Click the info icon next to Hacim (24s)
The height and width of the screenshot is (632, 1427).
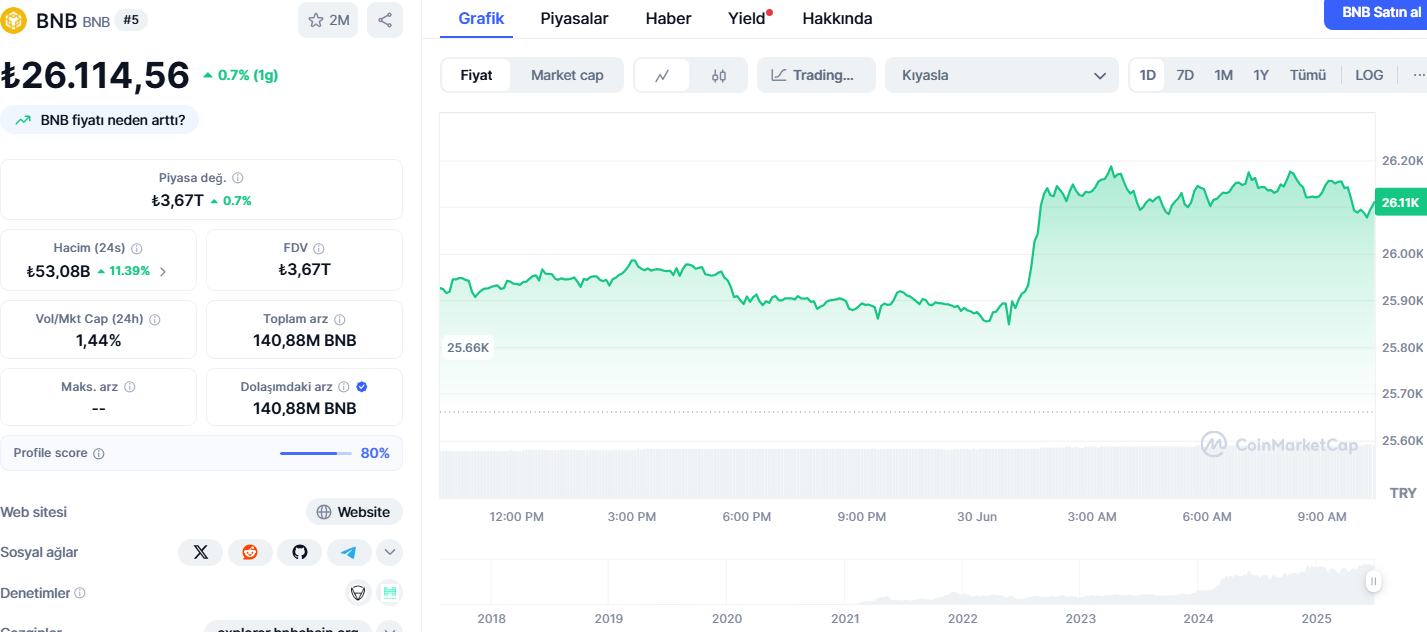point(137,248)
